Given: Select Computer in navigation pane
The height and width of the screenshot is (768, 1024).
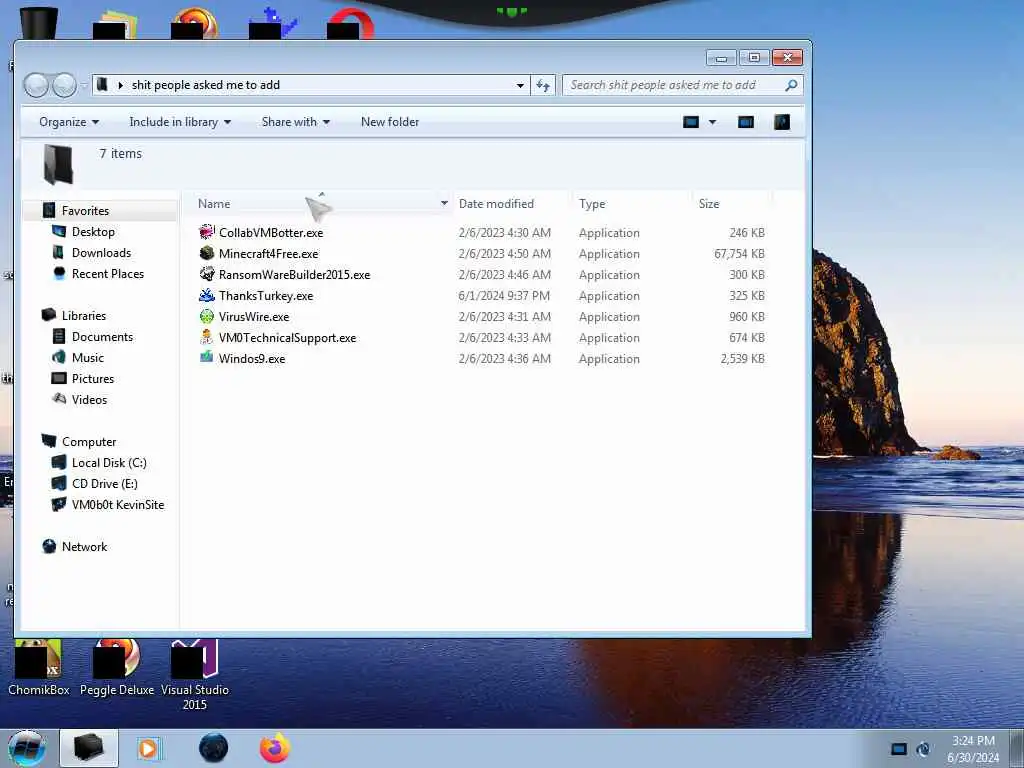Looking at the screenshot, I should pyautogui.click(x=89, y=442).
